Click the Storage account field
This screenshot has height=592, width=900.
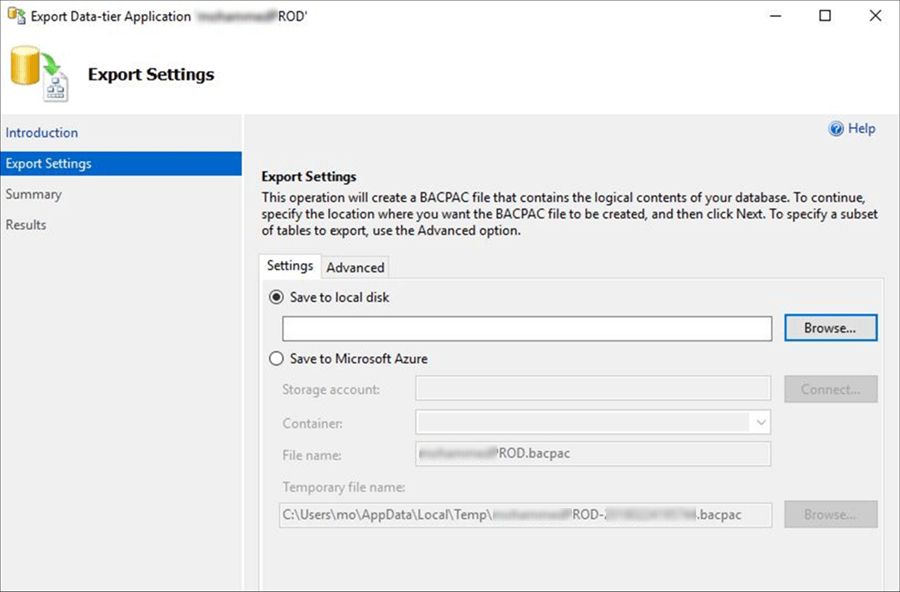coord(593,389)
